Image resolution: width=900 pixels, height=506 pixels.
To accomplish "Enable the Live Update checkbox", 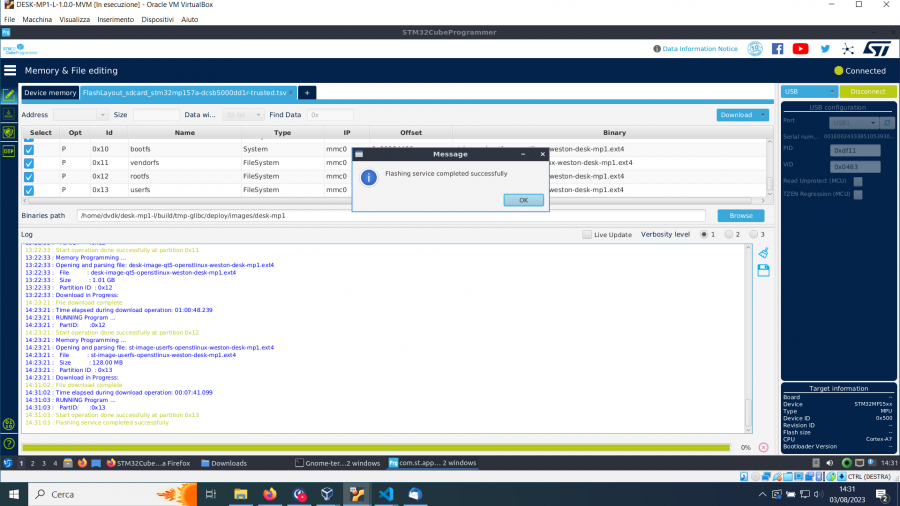I will (587, 234).
